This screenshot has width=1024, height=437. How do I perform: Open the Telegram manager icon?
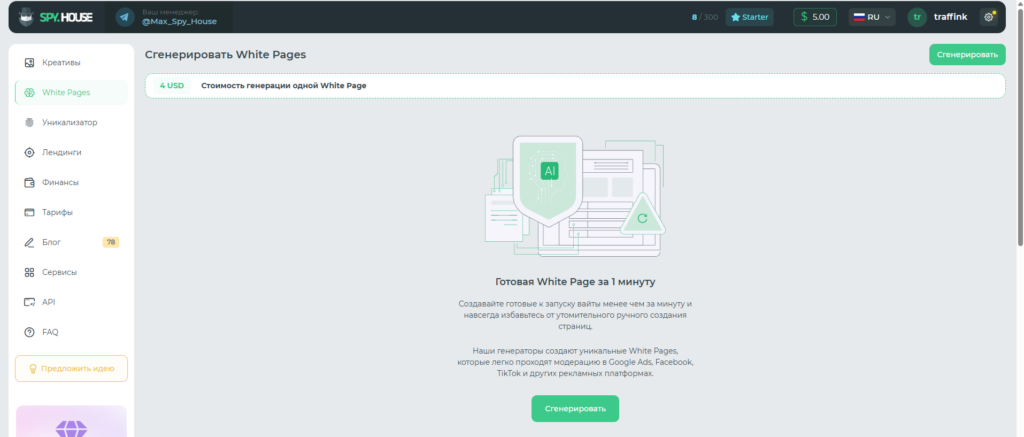coord(125,17)
